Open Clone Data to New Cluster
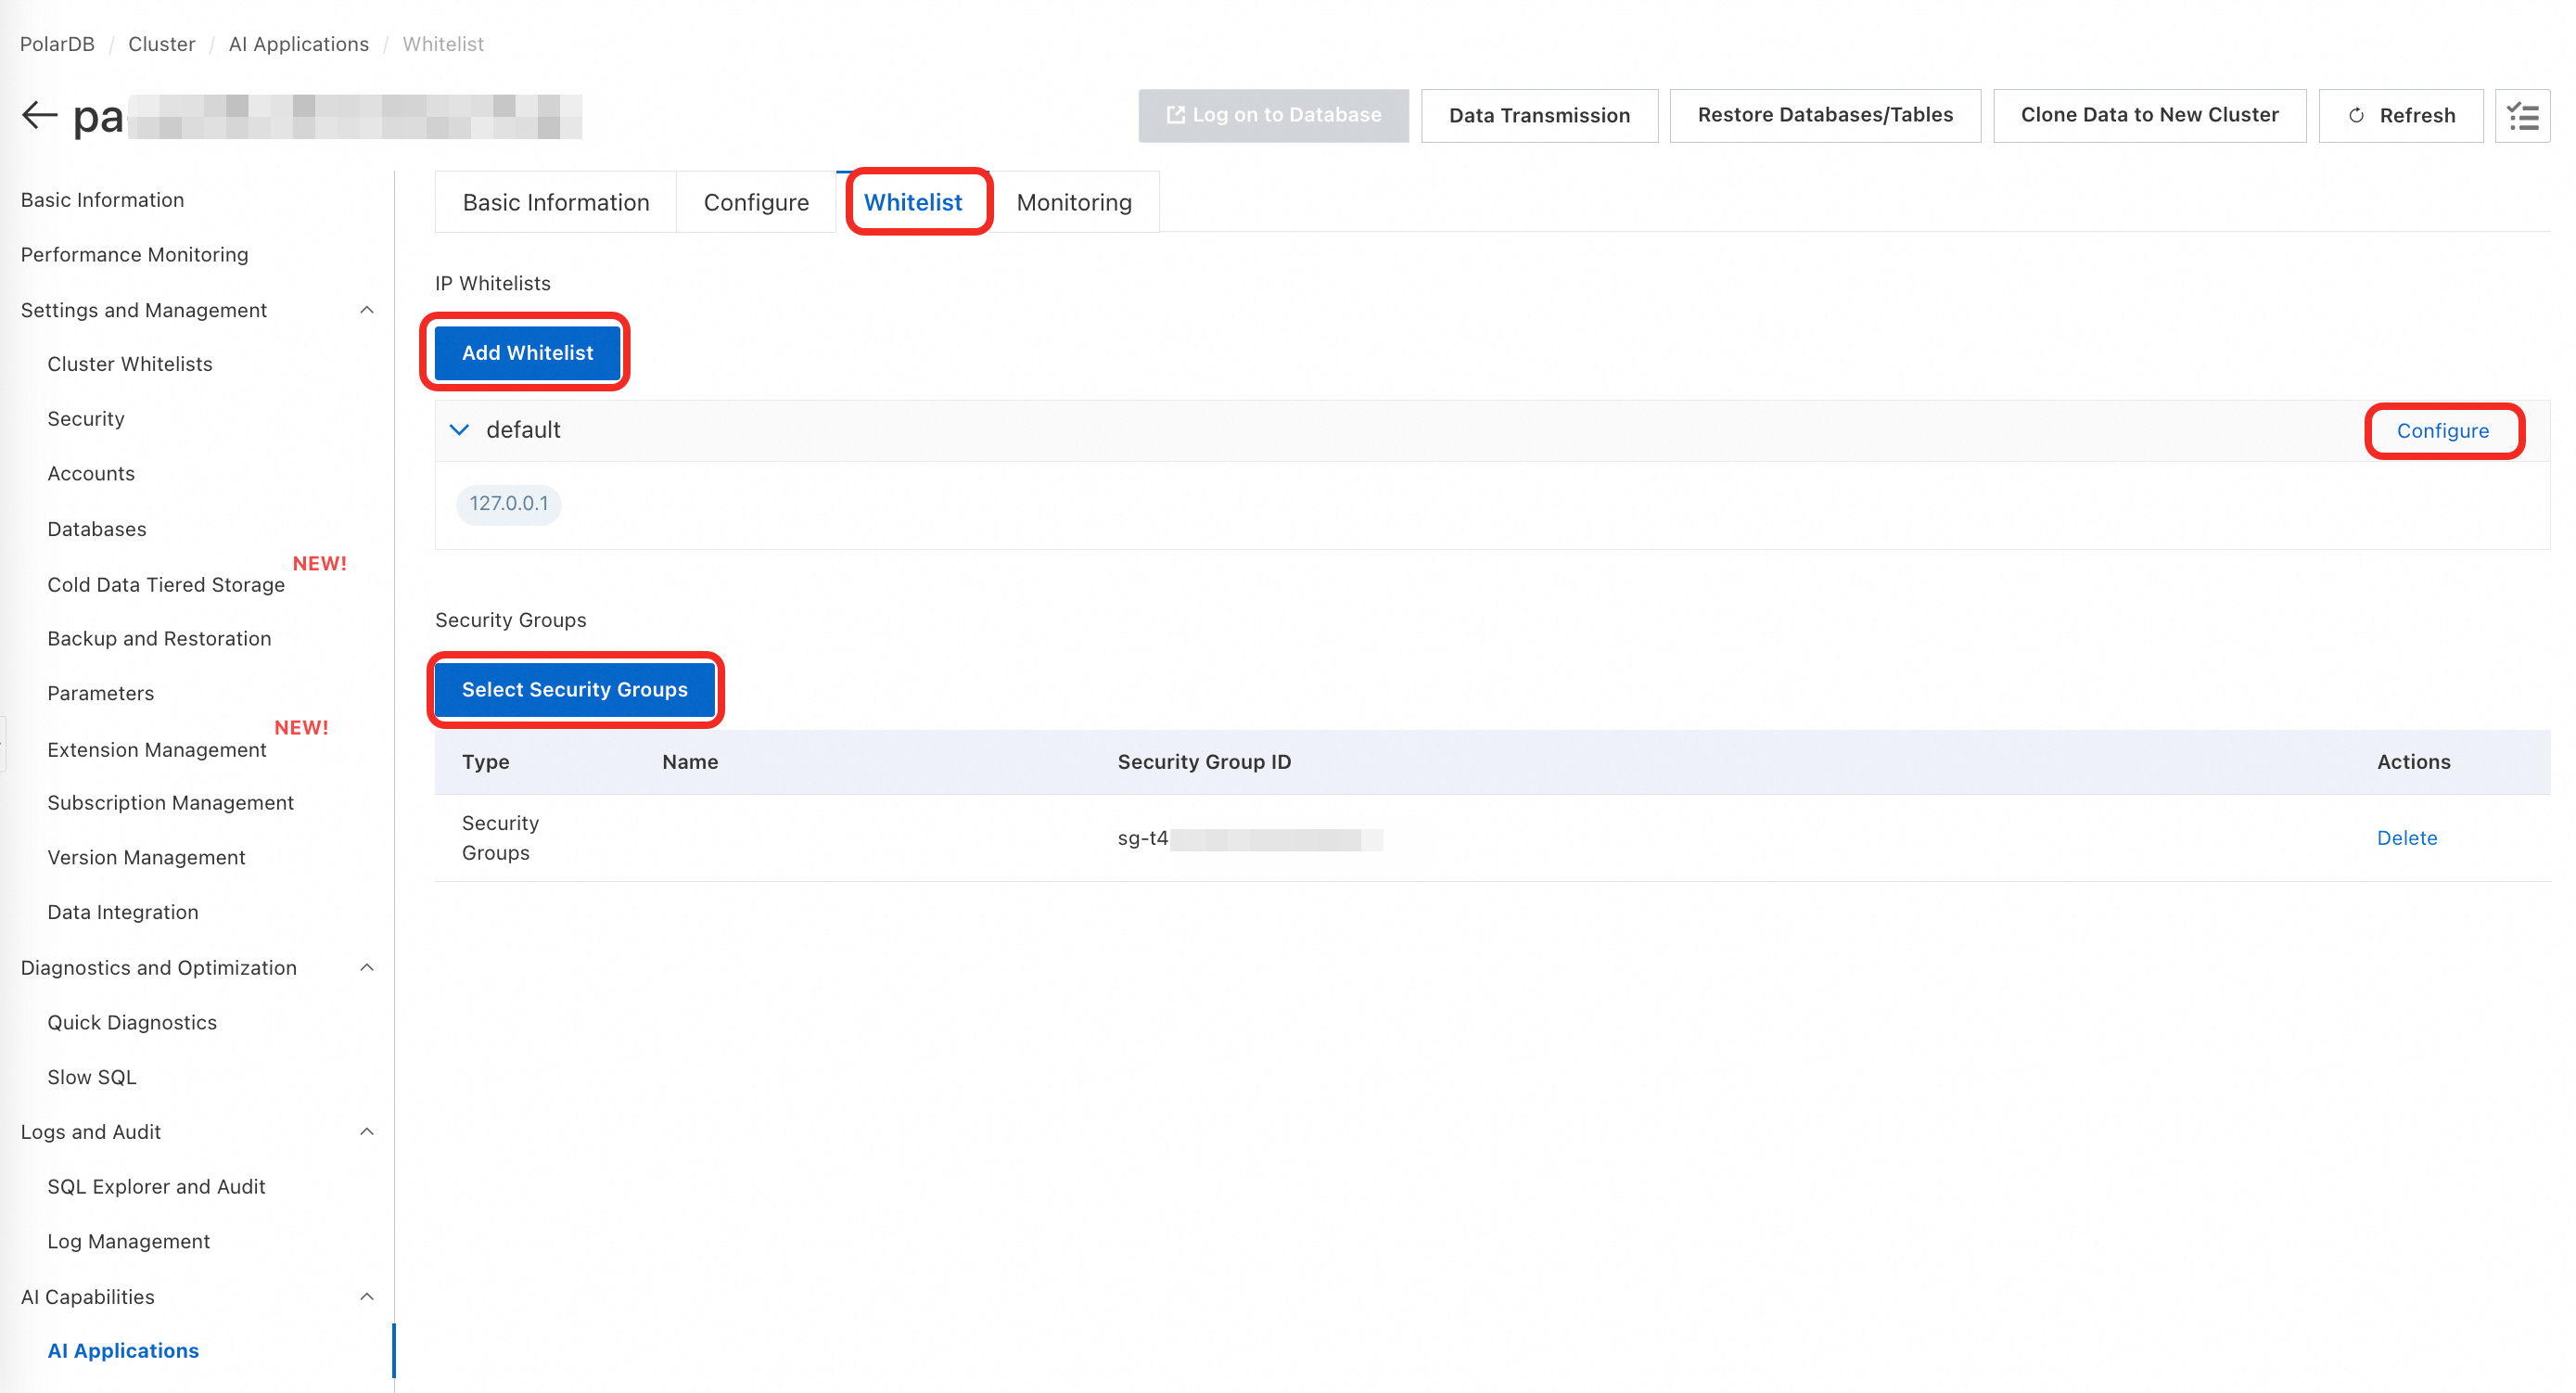The image size is (2576, 1393). pos(2149,116)
